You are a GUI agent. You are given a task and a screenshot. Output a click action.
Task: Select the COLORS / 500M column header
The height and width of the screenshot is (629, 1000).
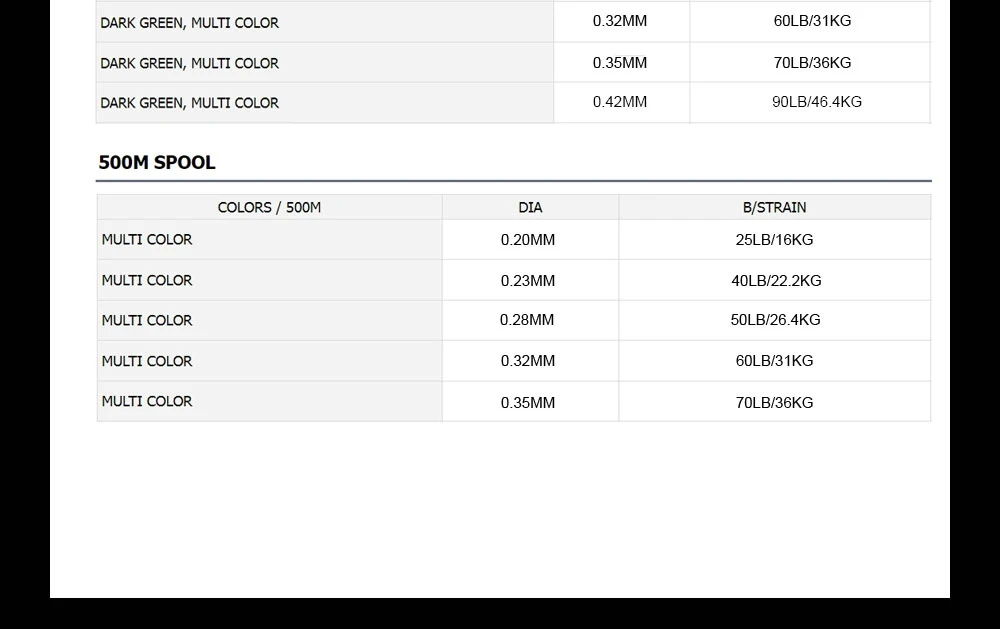pyautogui.click(x=269, y=207)
